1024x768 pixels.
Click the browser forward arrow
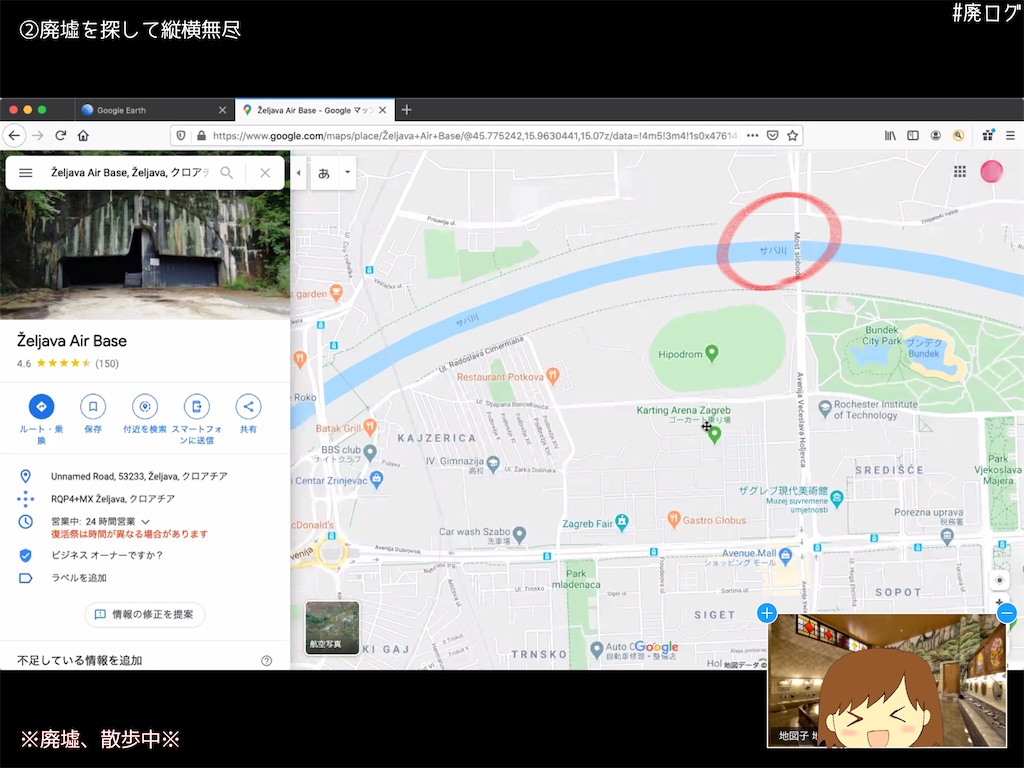[38, 136]
